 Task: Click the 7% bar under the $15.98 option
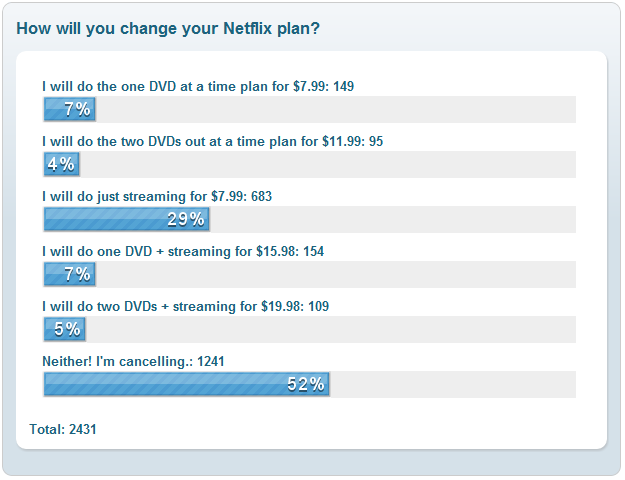[70, 274]
